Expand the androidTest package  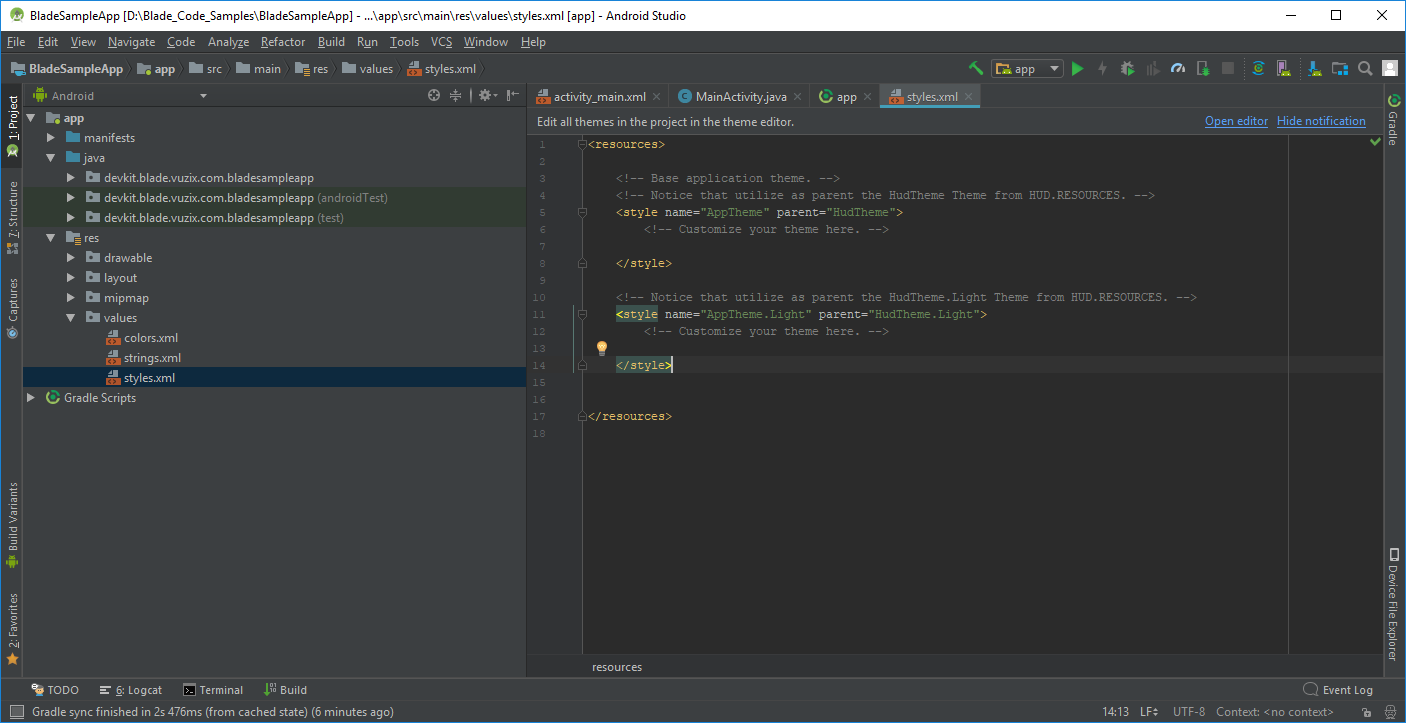[x=71, y=198]
